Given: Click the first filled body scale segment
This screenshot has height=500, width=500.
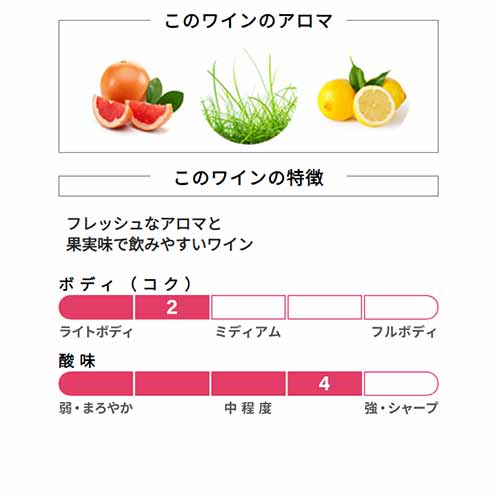Looking at the screenshot, I should point(96,307).
